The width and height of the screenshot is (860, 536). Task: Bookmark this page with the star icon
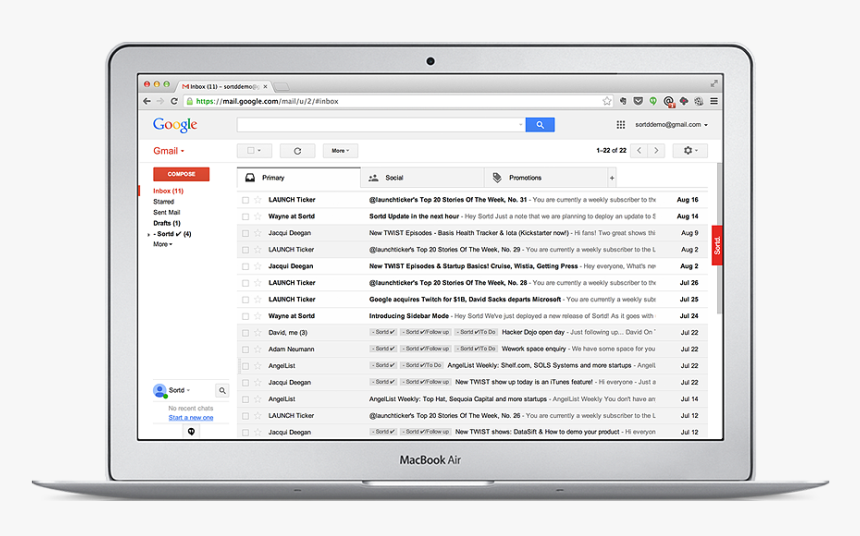pyautogui.click(x=607, y=101)
